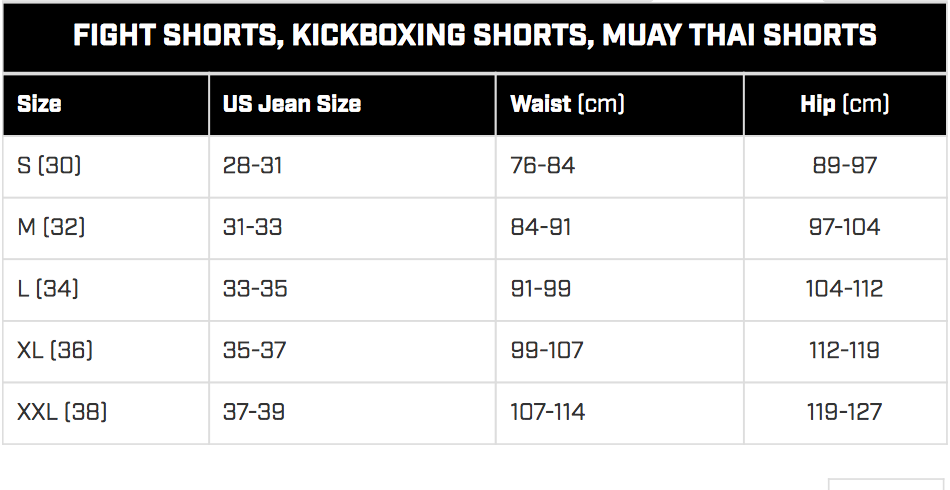Screen dimensions: 950x490
Task: Select the XXL (38) size cell
Action: point(106,413)
